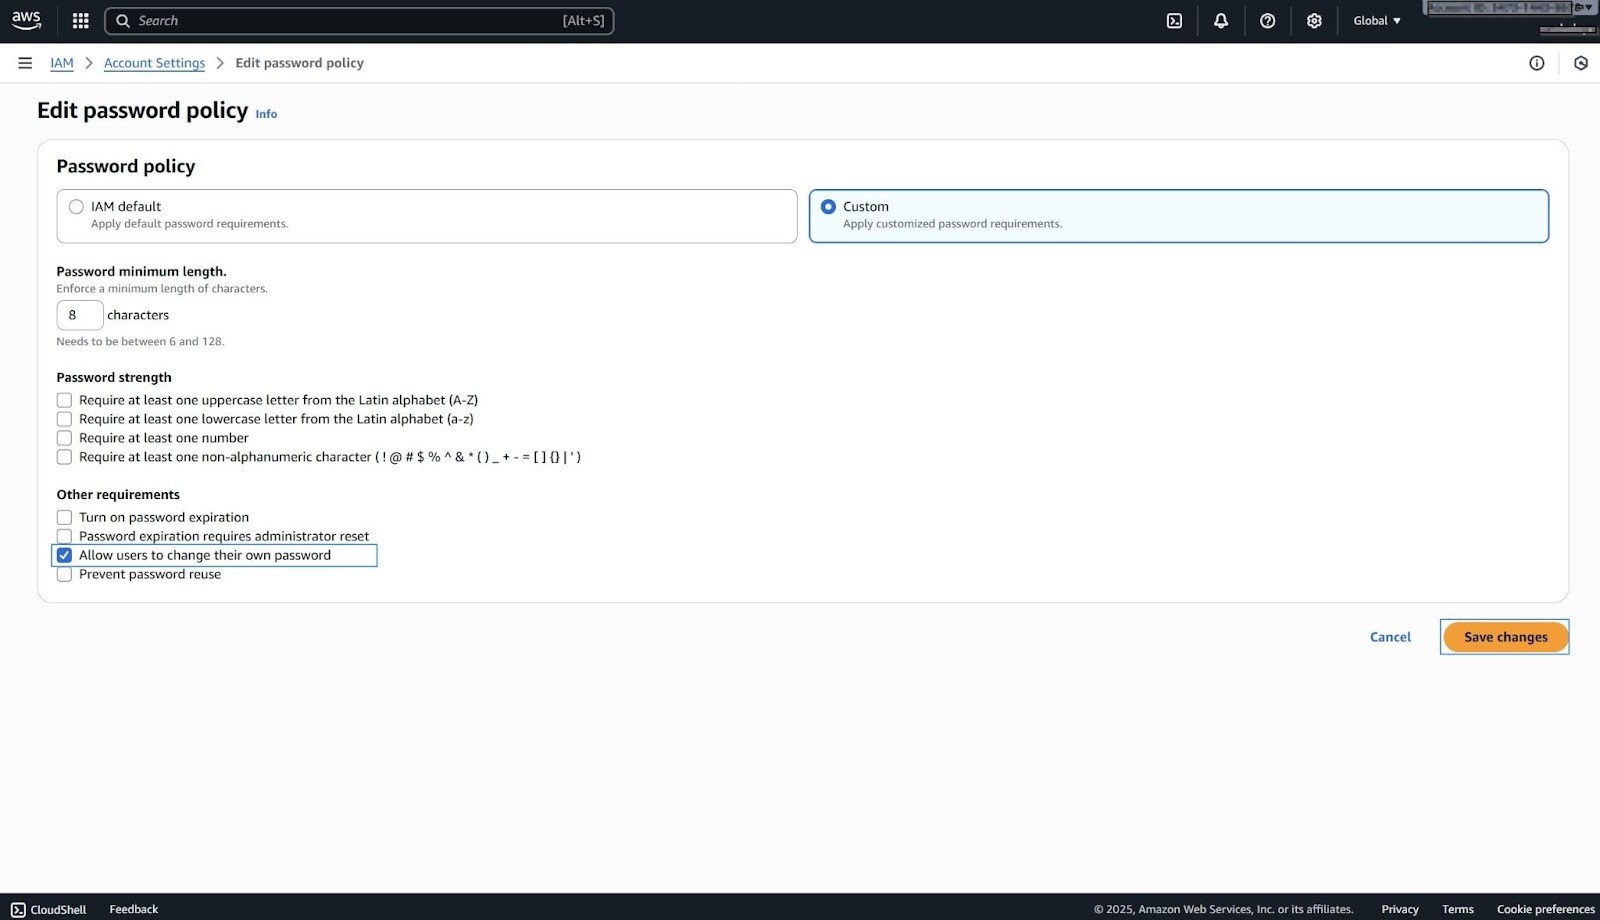
Task: Click Feedback in the bottom bar
Action: [133, 909]
